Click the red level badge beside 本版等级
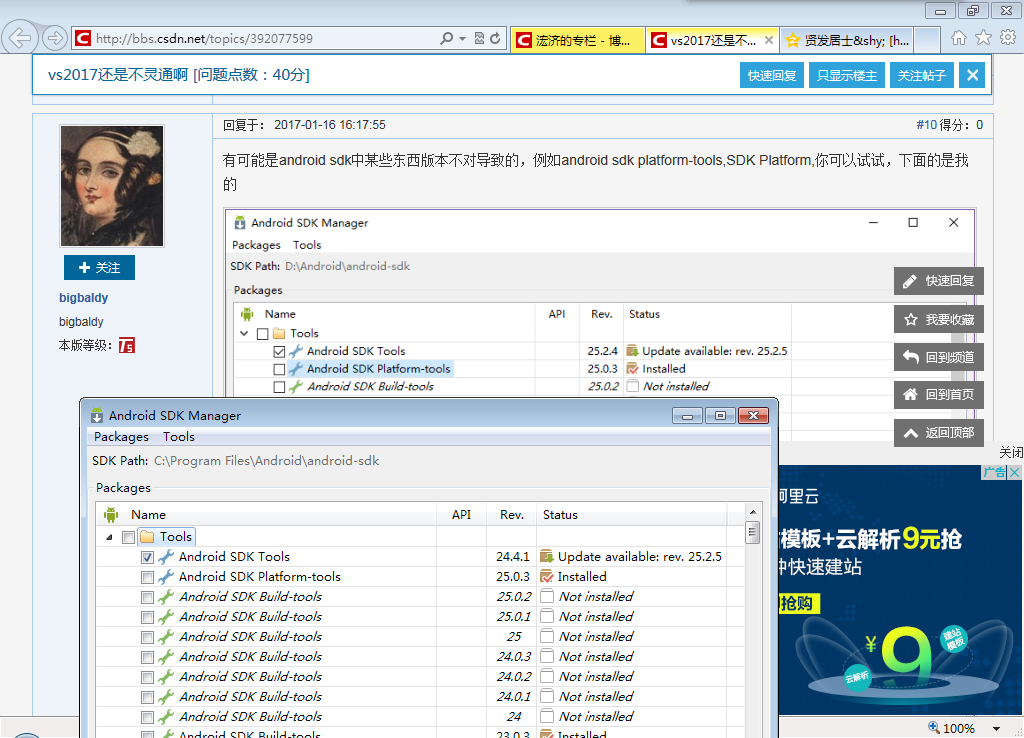 pyautogui.click(x=127, y=345)
